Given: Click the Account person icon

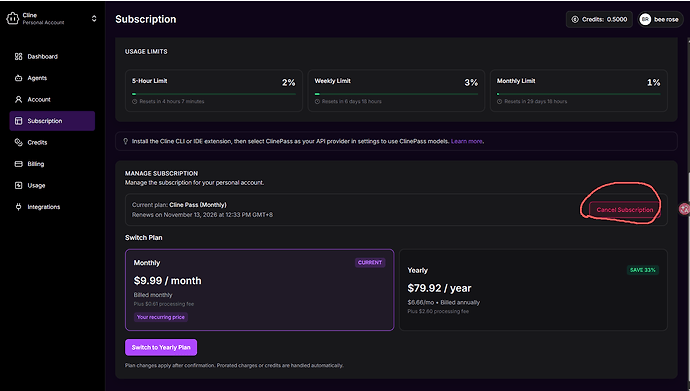Looking at the screenshot, I should coord(18,99).
